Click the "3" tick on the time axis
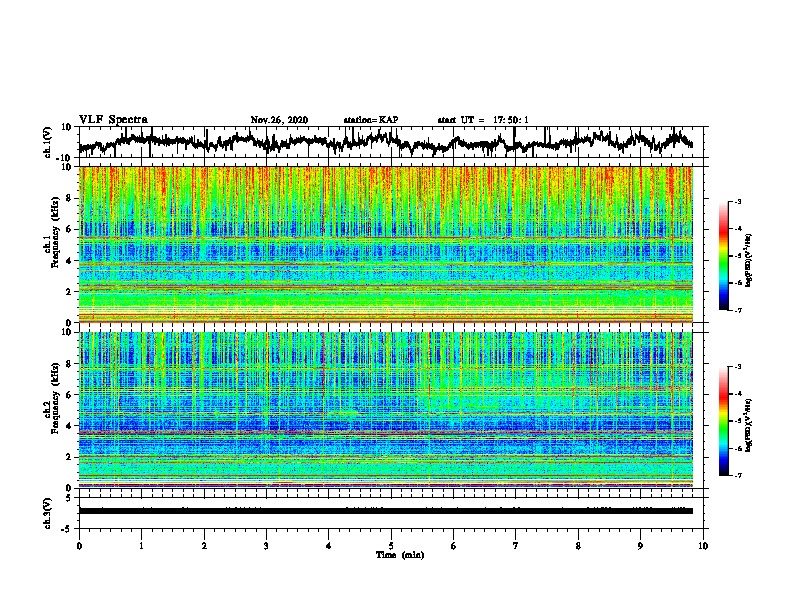 [x=266, y=546]
